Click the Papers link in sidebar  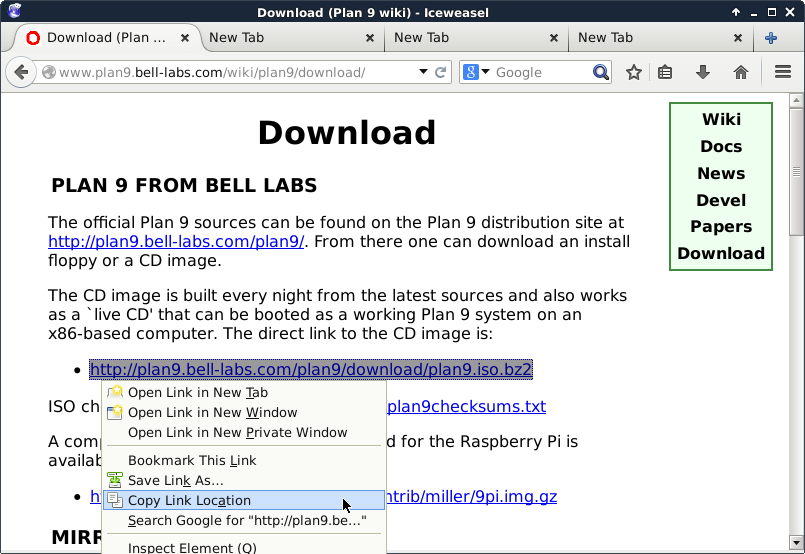720,226
